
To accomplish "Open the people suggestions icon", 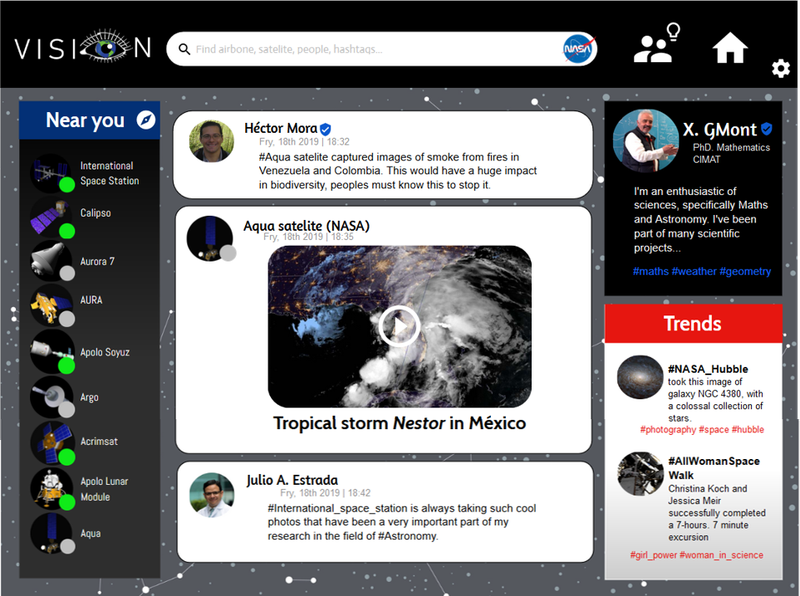I will 656,45.
